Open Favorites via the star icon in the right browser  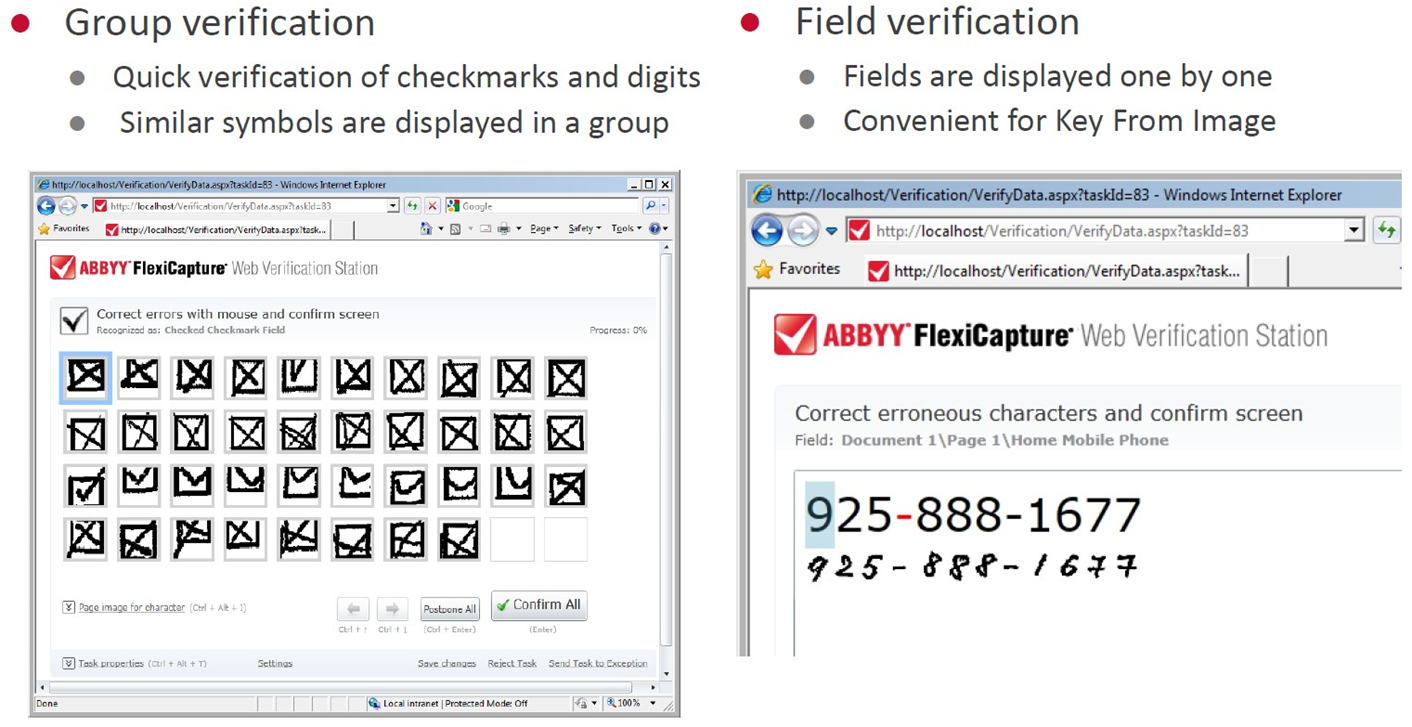pyautogui.click(x=764, y=270)
